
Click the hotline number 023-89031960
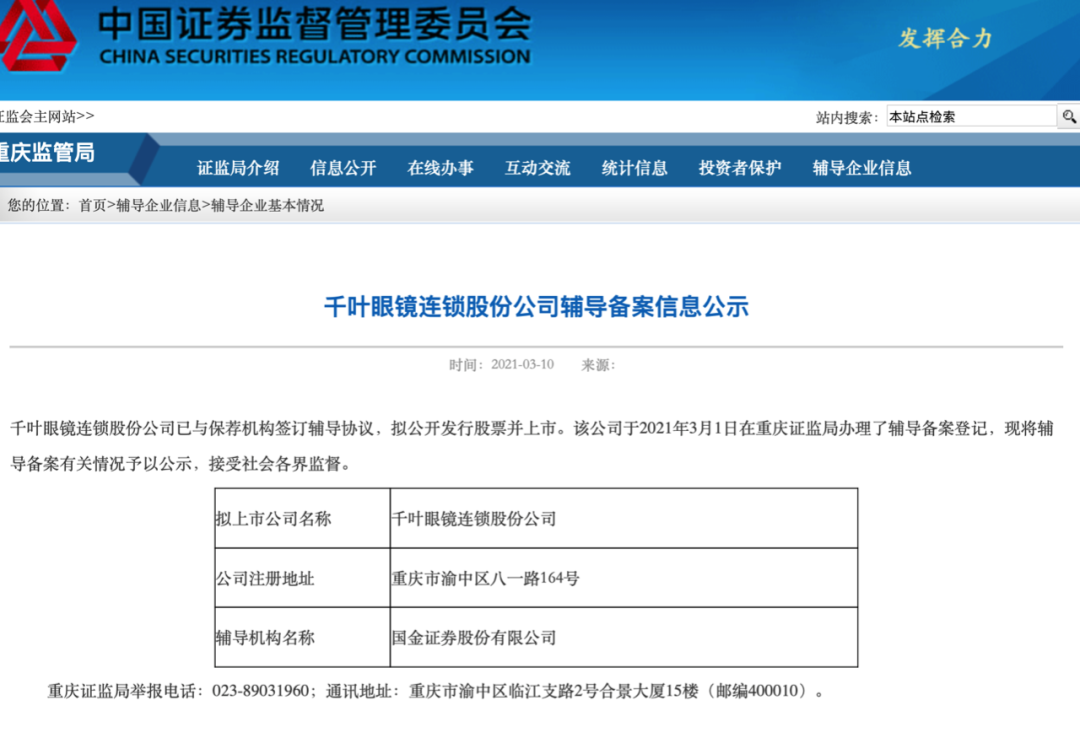click(x=260, y=690)
